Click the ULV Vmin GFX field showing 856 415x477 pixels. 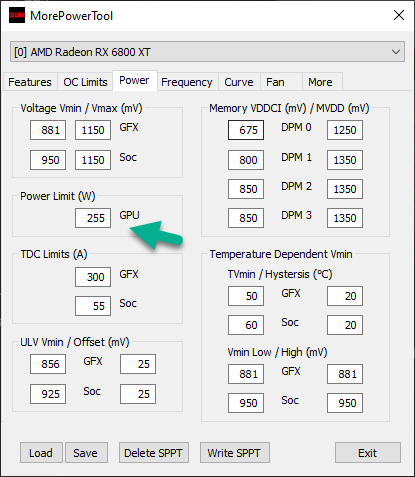coord(48,364)
